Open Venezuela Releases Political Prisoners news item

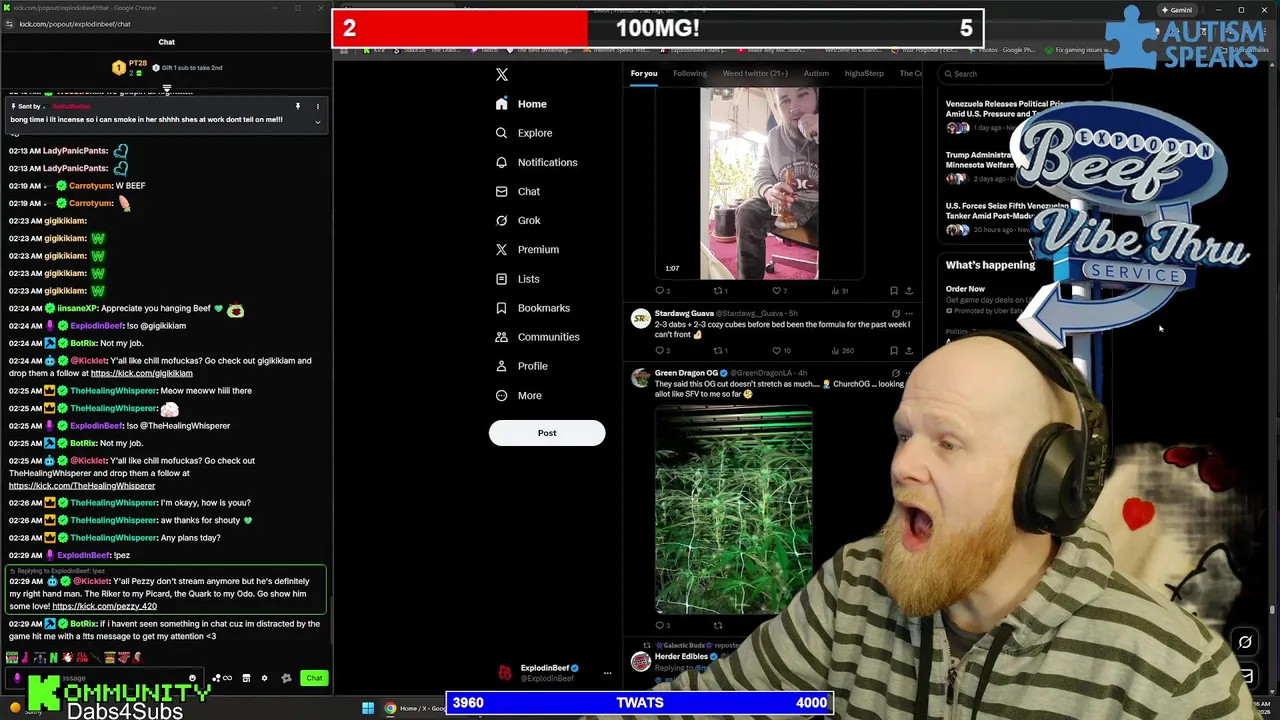coord(1005,115)
